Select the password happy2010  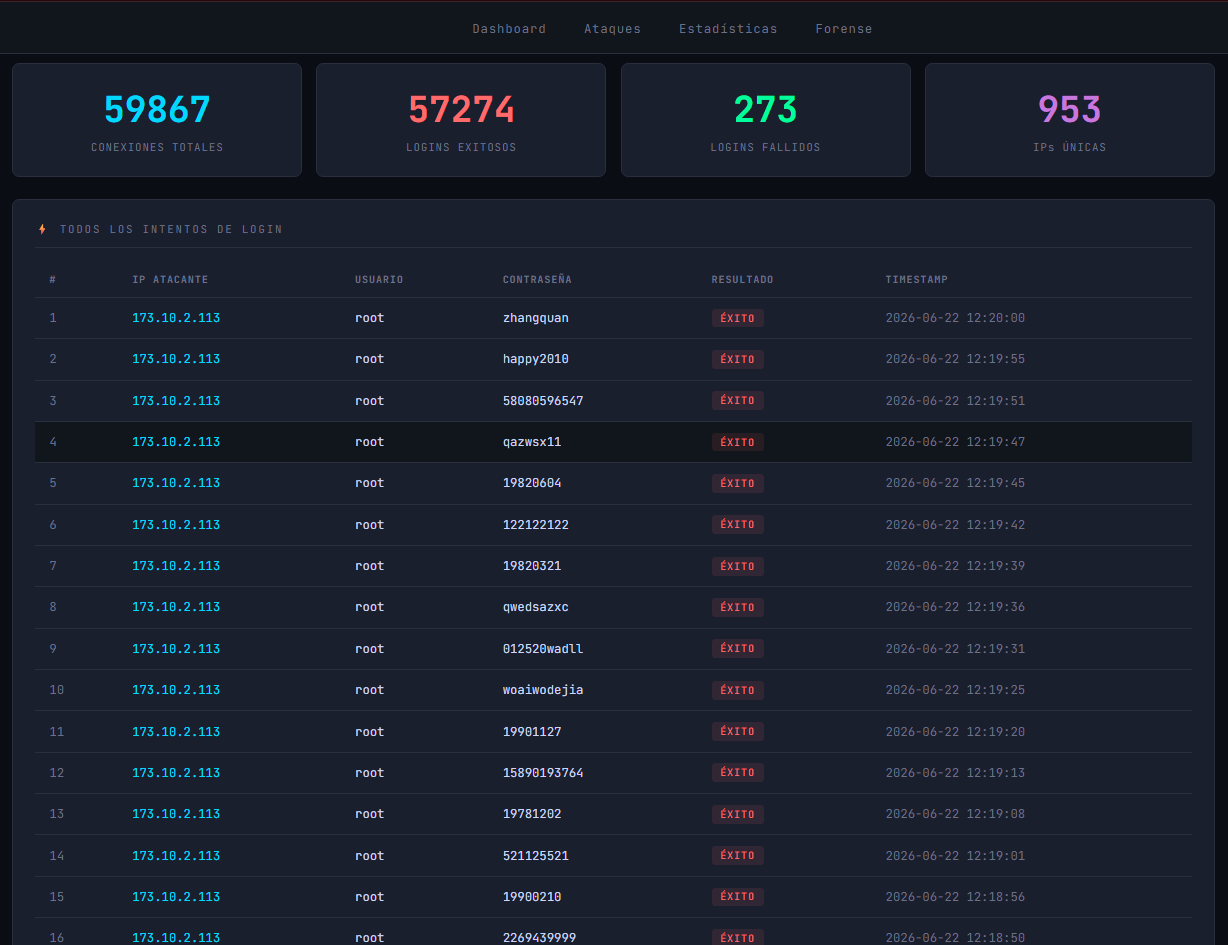tap(536, 359)
